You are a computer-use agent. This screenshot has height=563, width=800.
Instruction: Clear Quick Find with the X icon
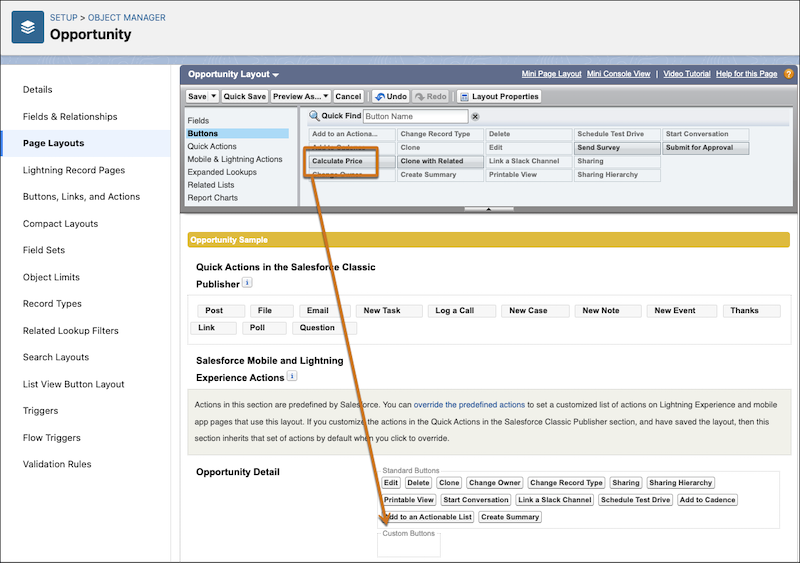point(475,116)
